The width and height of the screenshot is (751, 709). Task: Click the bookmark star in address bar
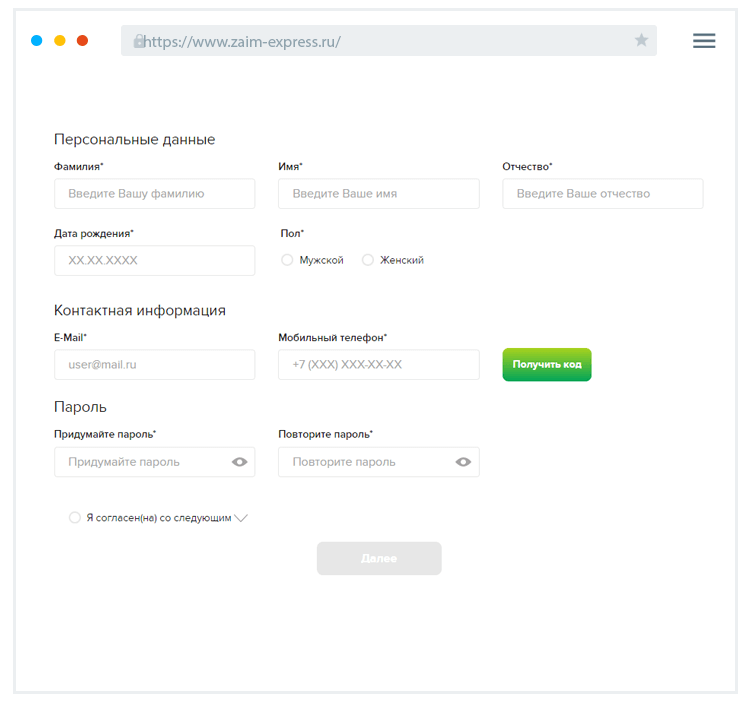point(641,41)
